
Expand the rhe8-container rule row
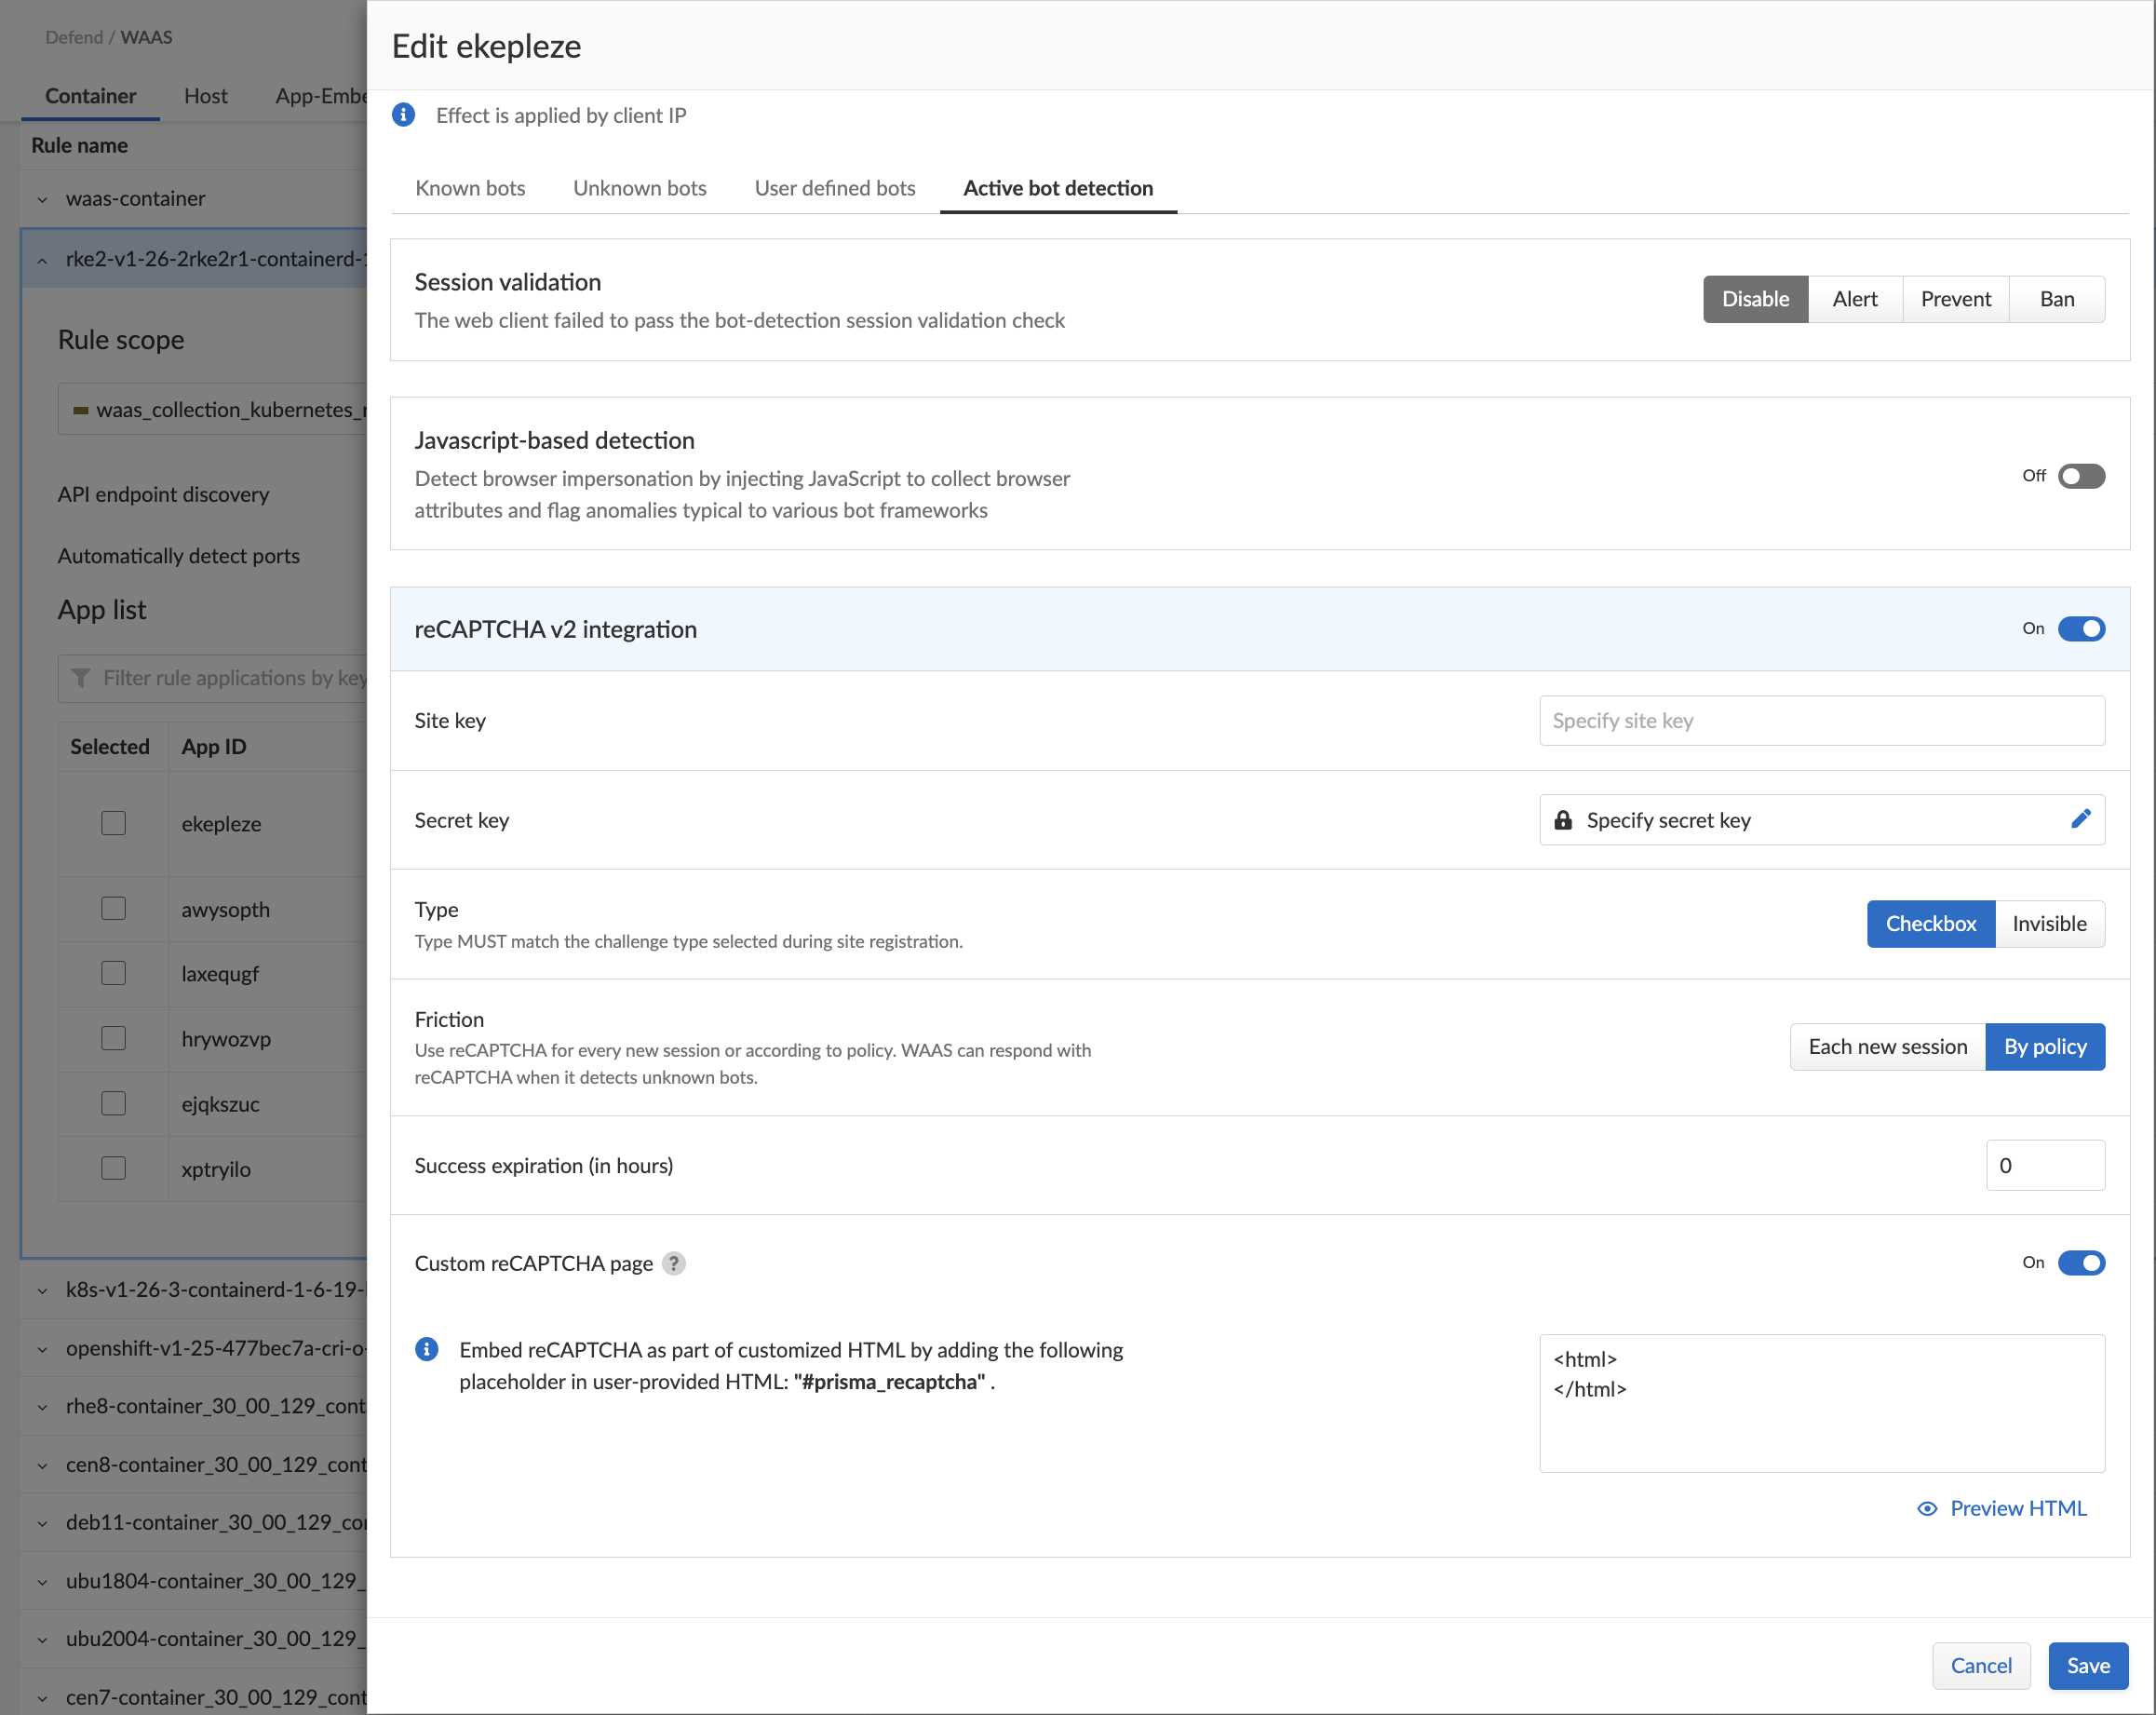point(42,1407)
